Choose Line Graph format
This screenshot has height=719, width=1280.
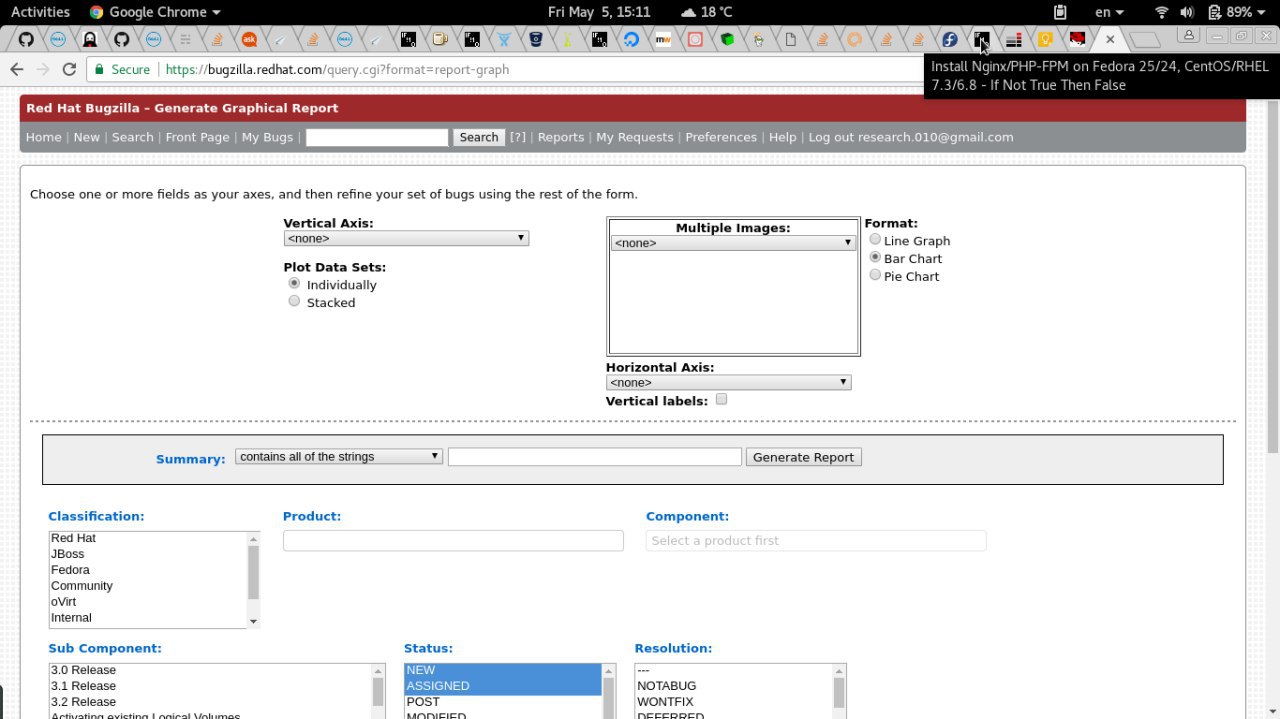point(875,240)
